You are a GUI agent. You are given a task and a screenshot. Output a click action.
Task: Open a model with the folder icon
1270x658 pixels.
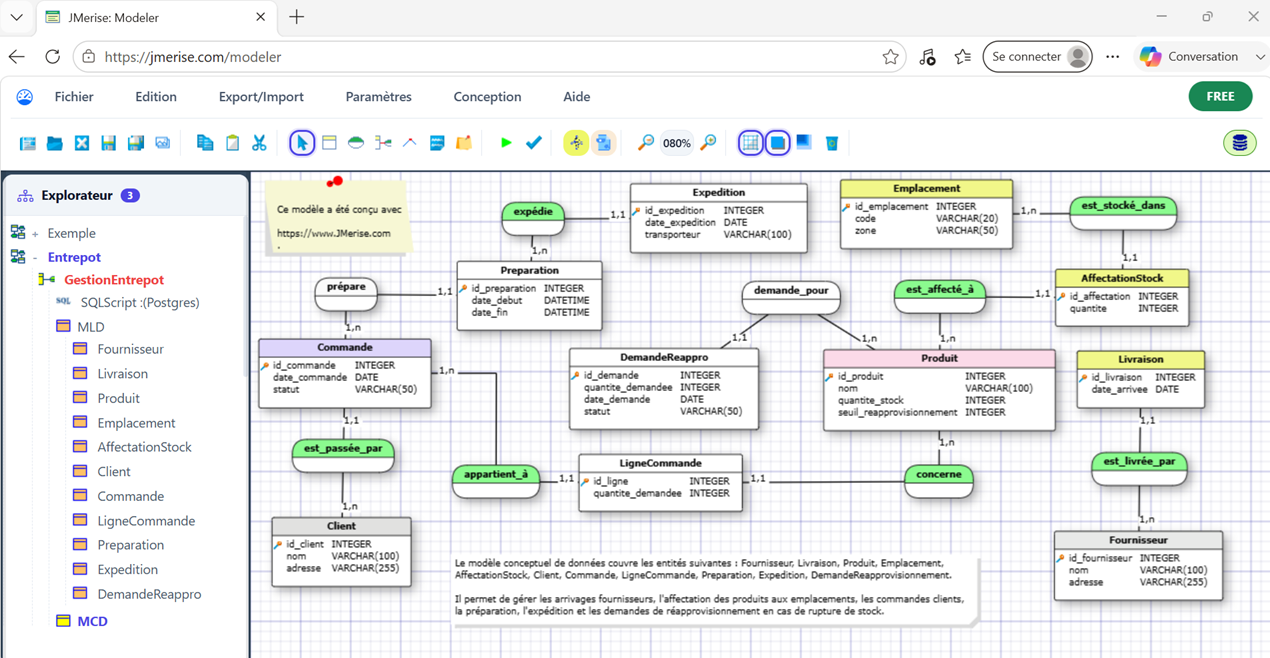click(x=55, y=143)
